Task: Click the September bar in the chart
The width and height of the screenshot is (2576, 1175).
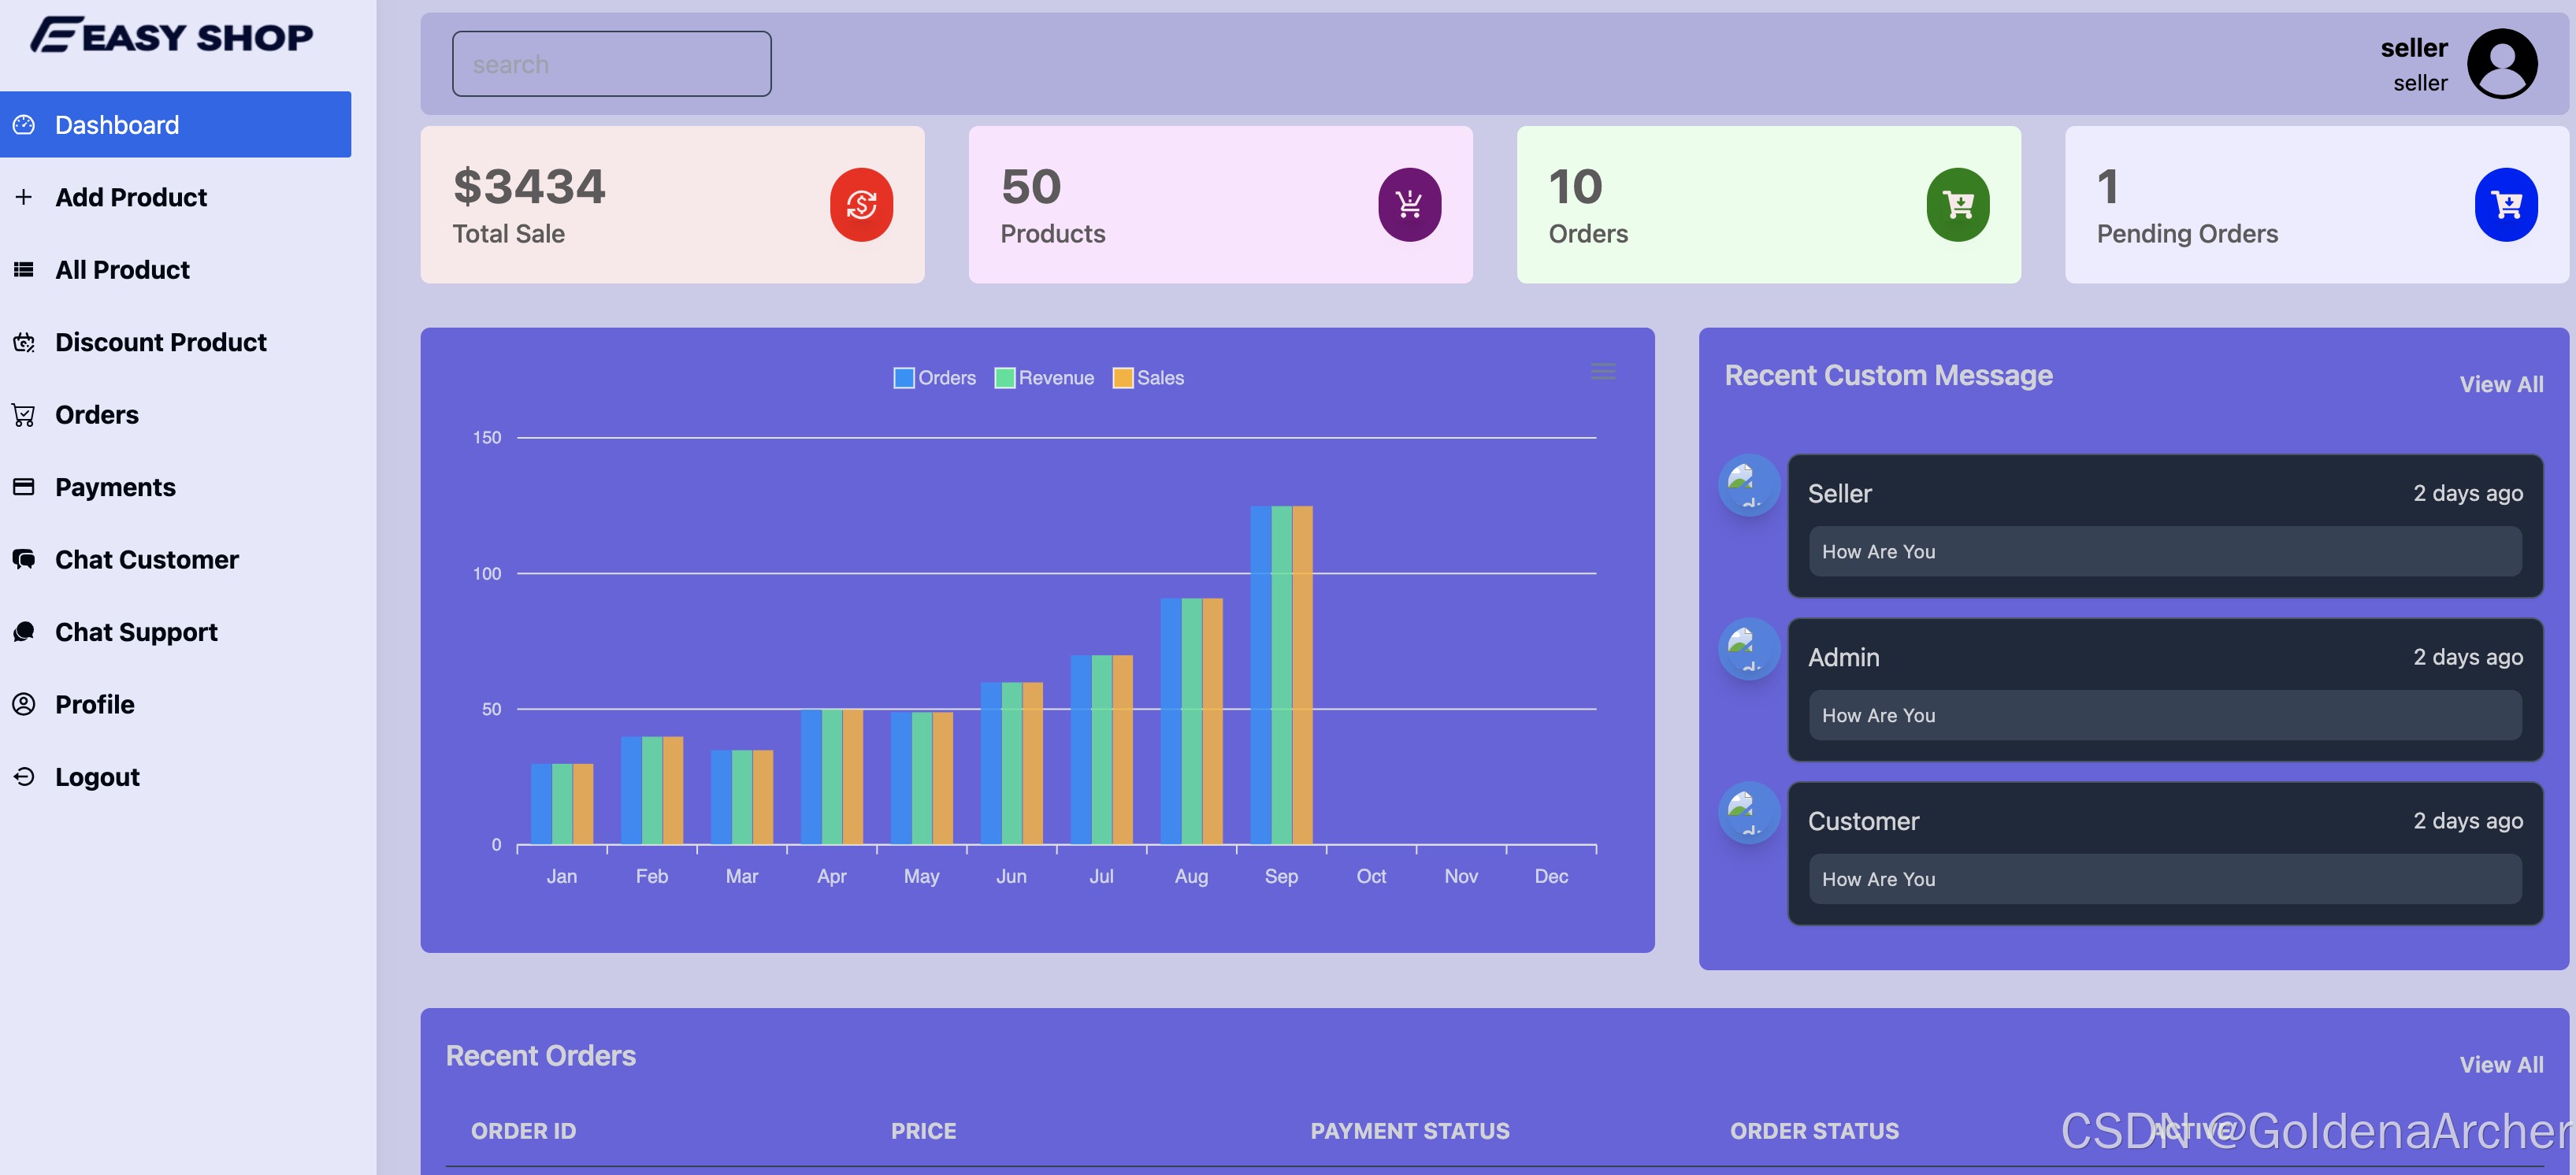Action: coord(1281,675)
